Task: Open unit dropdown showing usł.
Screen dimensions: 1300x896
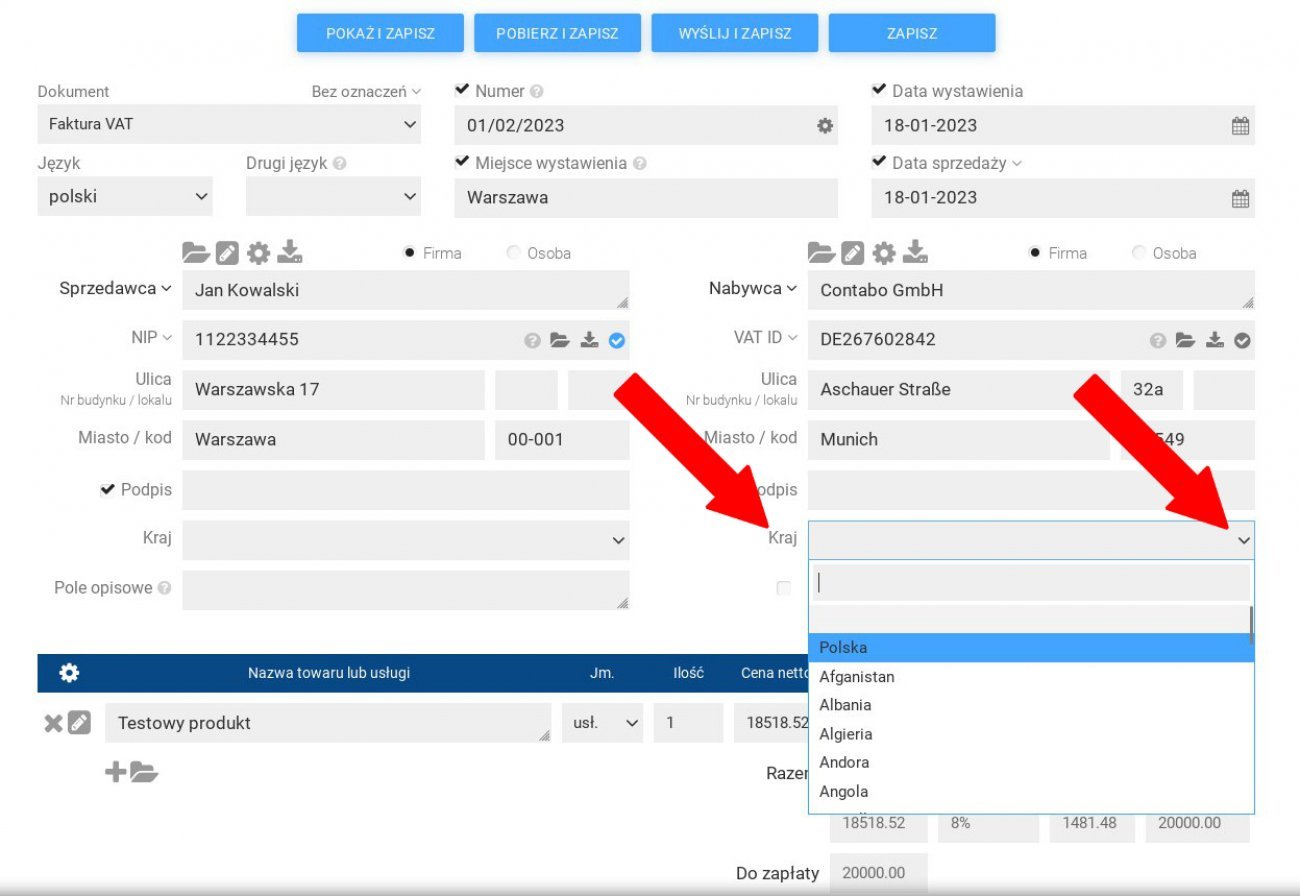Action: click(603, 722)
